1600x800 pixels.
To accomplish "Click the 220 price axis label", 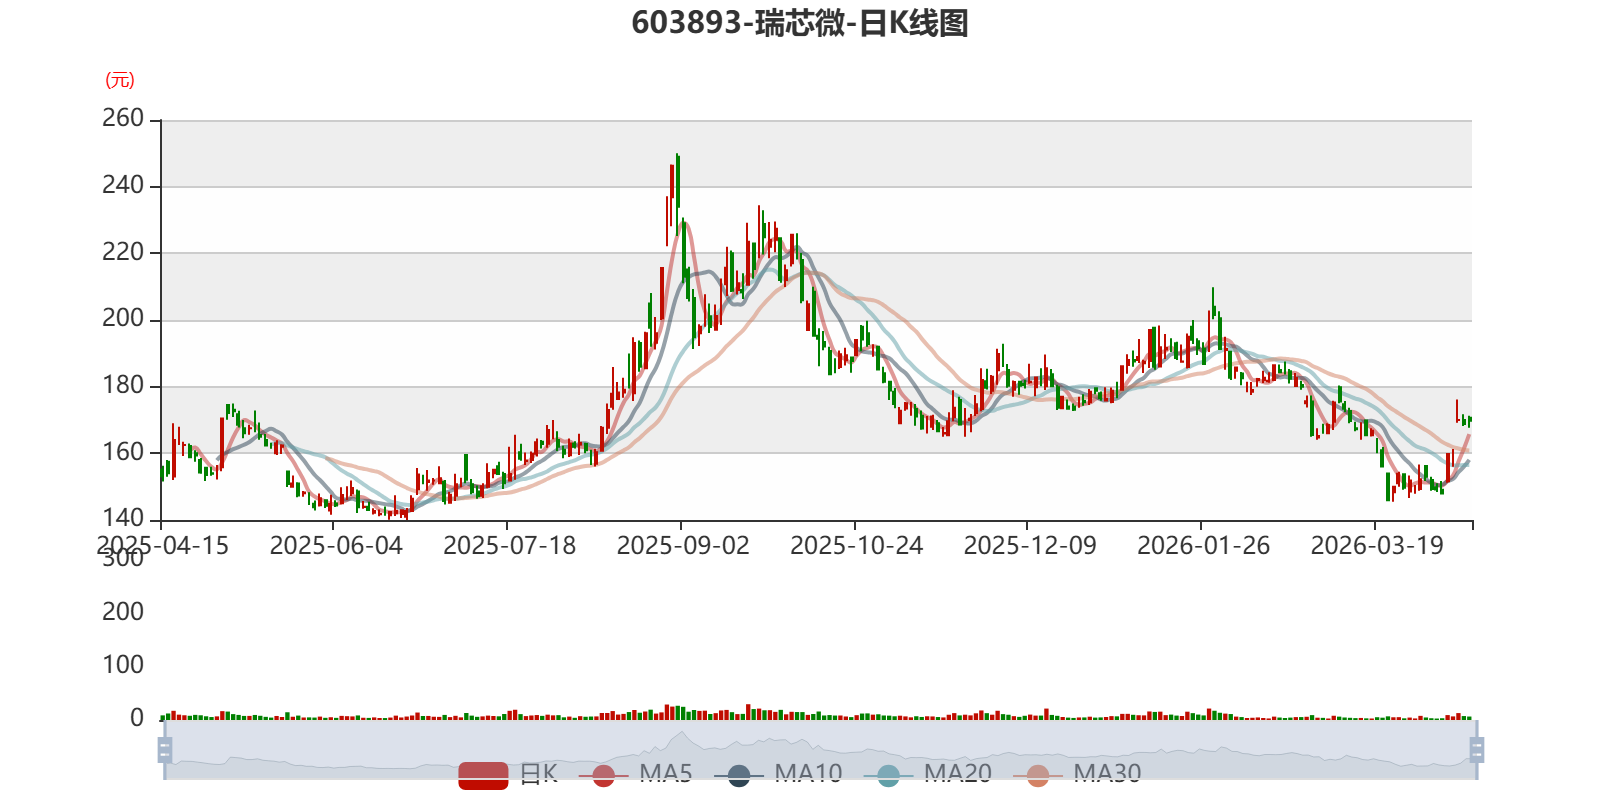I will click(123, 252).
